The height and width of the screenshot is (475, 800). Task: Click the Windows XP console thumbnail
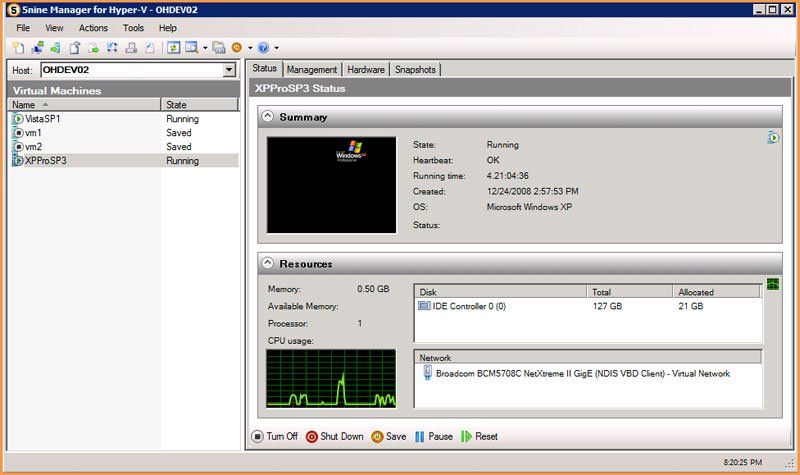[x=332, y=185]
